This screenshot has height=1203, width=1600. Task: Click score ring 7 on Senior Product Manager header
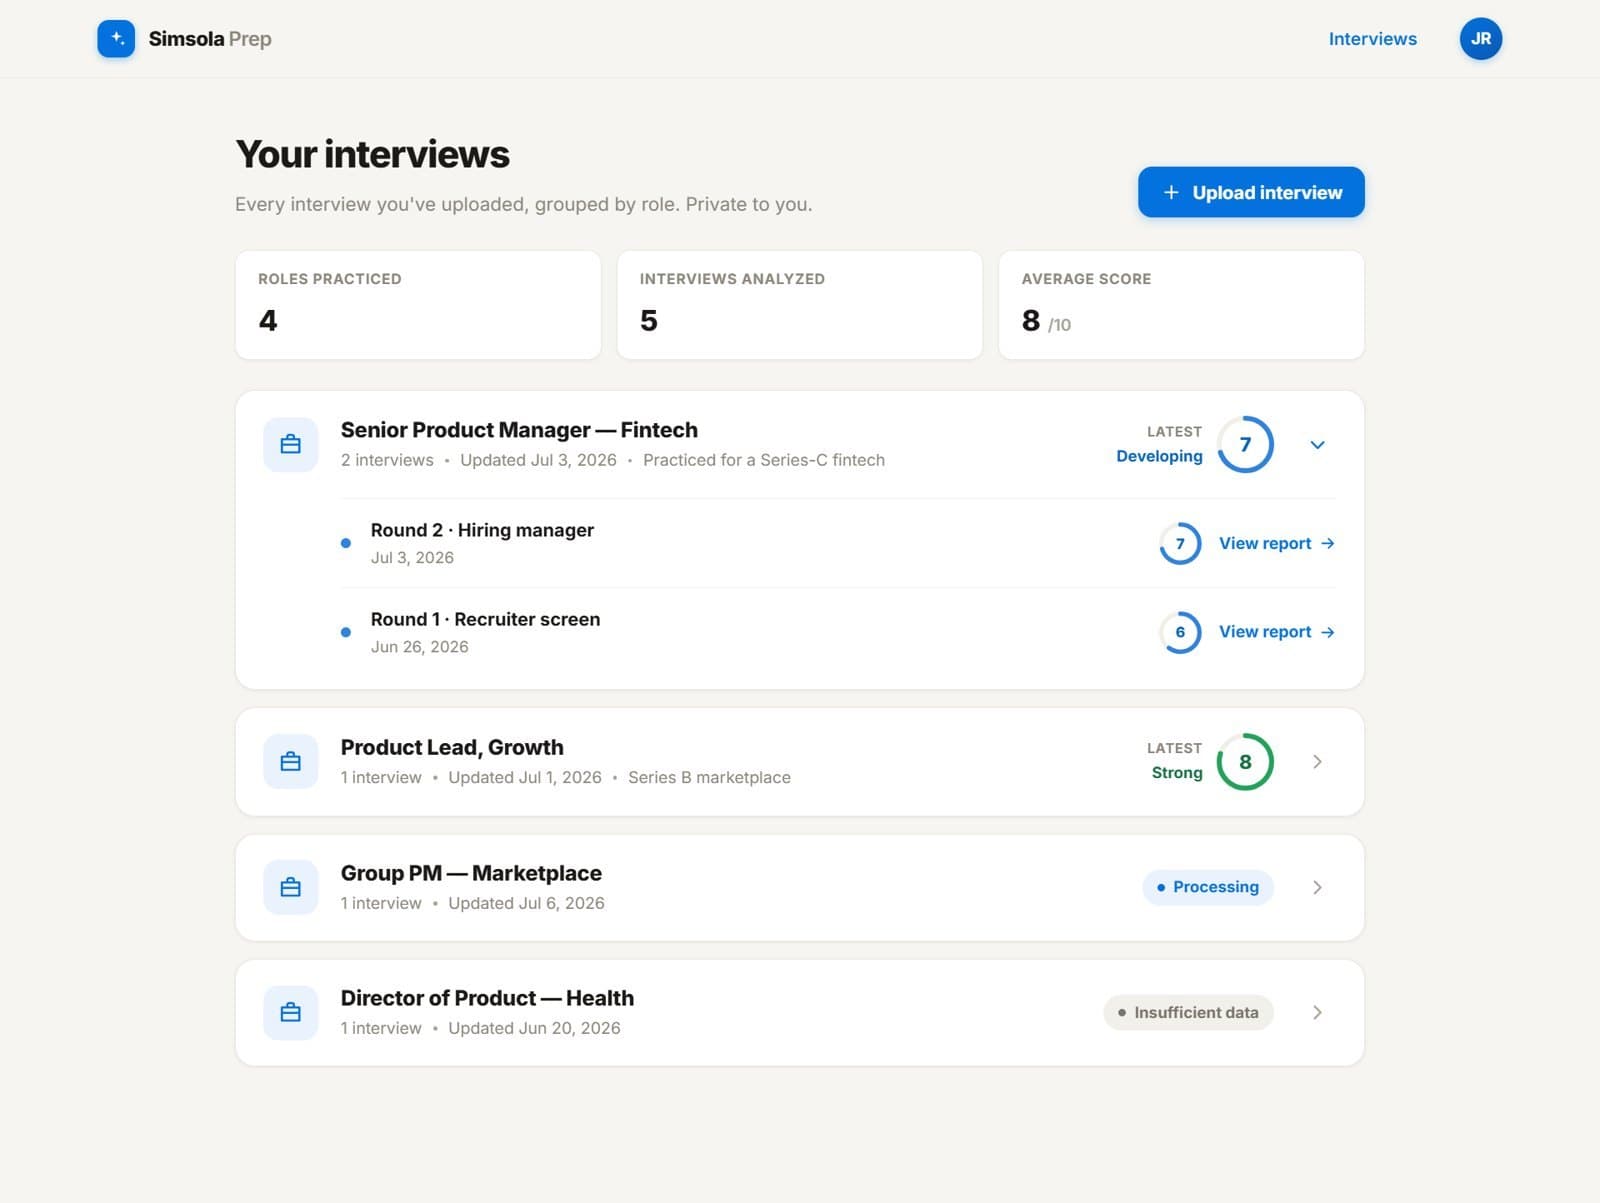[1245, 444]
